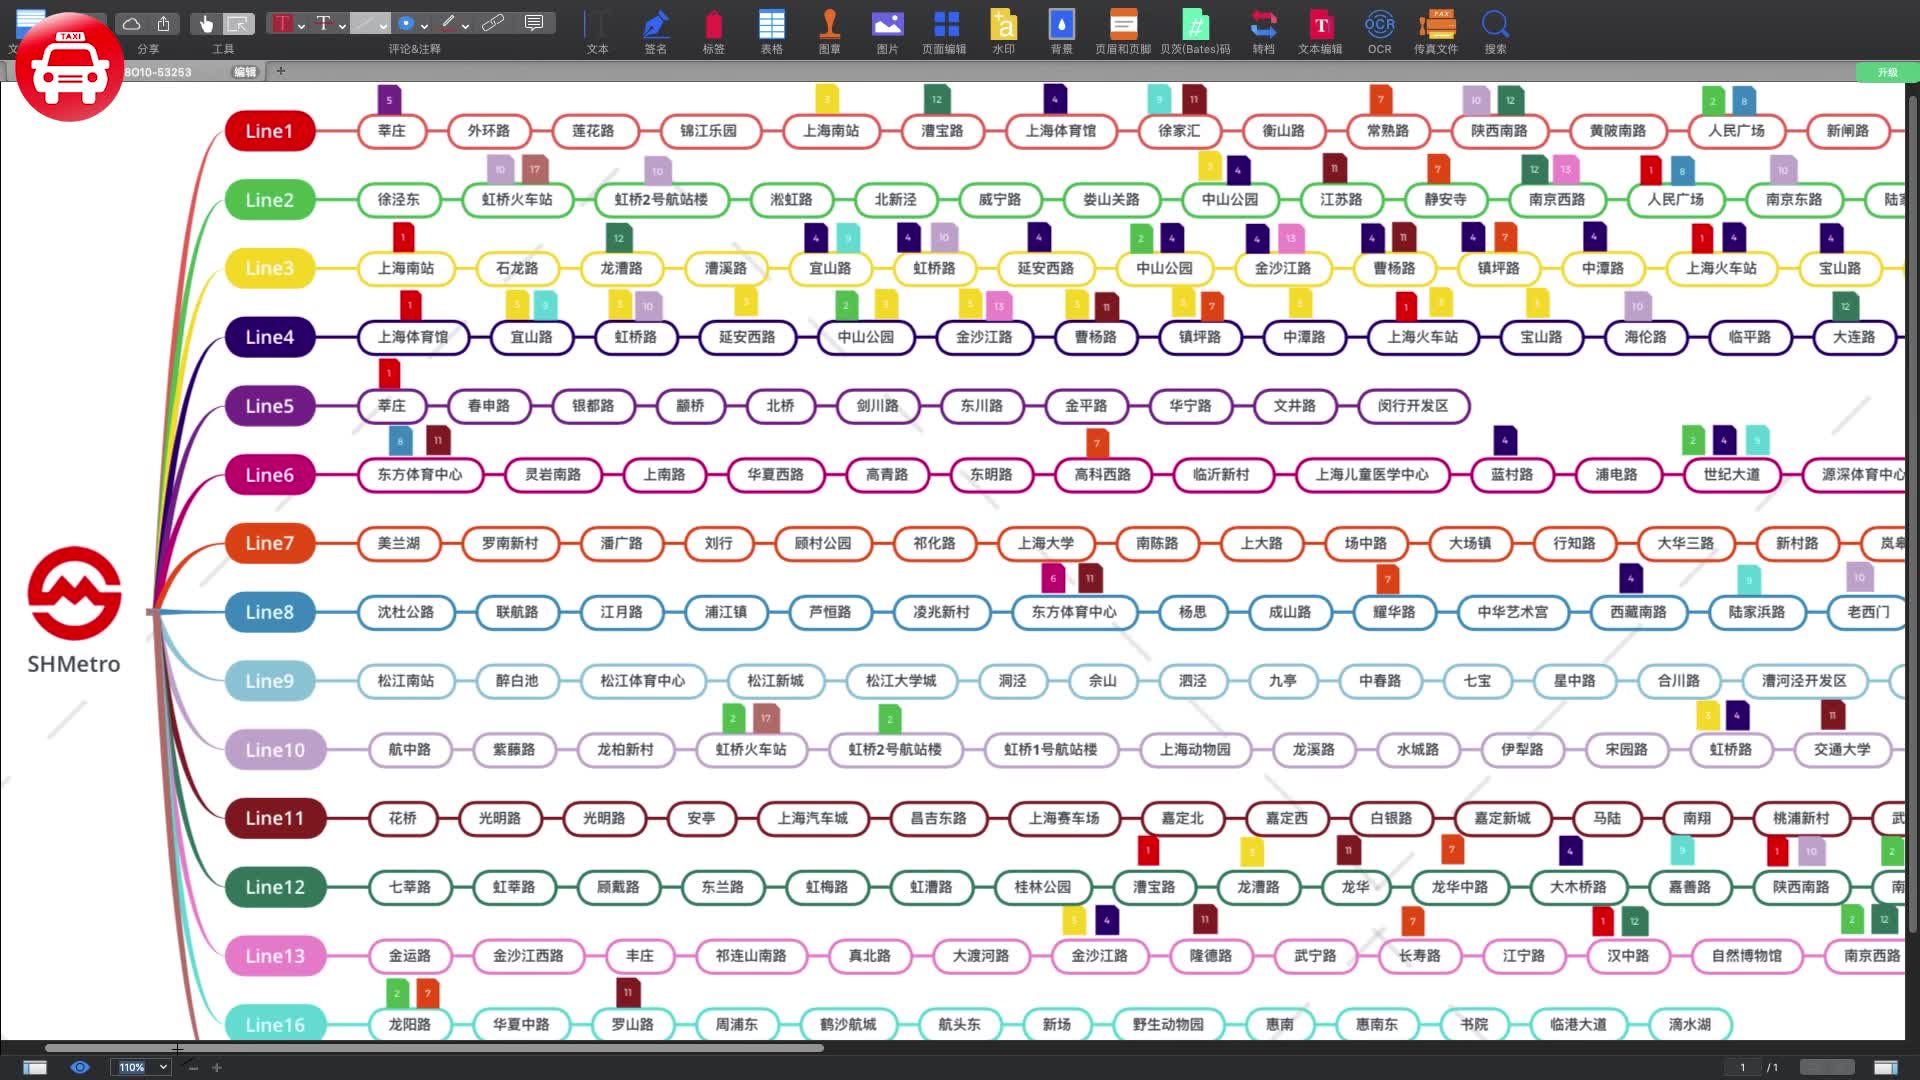The width and height of the screenshot is (1920, 1080).
Task: Open the Bates numbering tool
Action: pyautogui.click(x=1195, y=24)
